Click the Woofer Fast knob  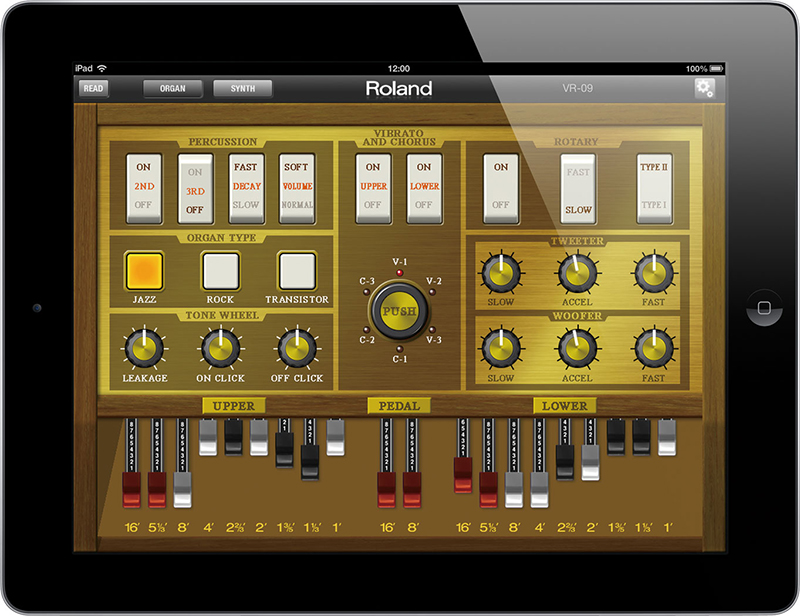click(653, 347)
